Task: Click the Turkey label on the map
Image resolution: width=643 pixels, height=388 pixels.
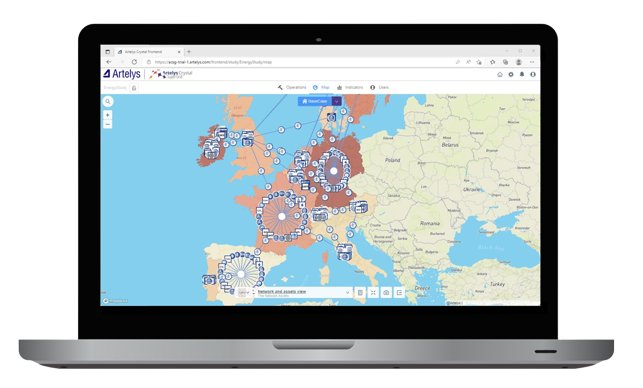Action: point(497,284)
